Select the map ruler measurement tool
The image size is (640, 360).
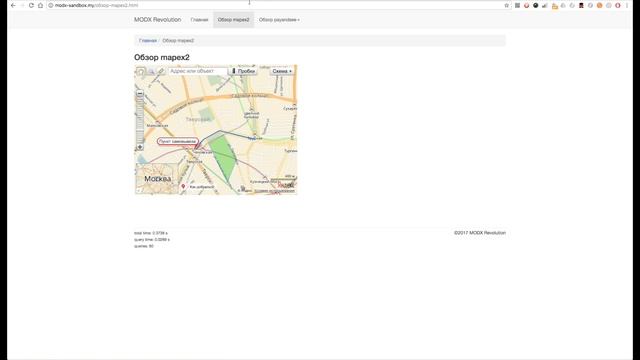161,71
